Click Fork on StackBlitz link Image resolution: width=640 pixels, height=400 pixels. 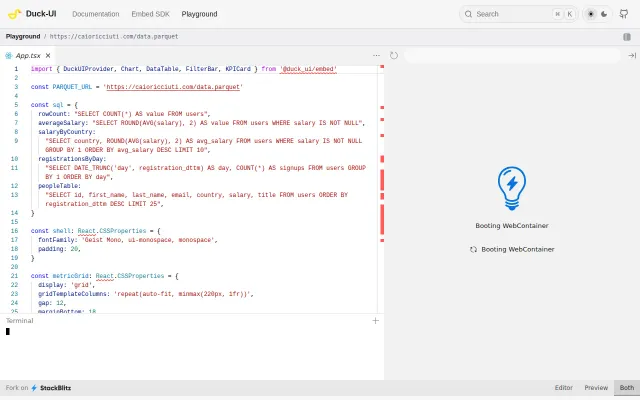pos(38,388)
